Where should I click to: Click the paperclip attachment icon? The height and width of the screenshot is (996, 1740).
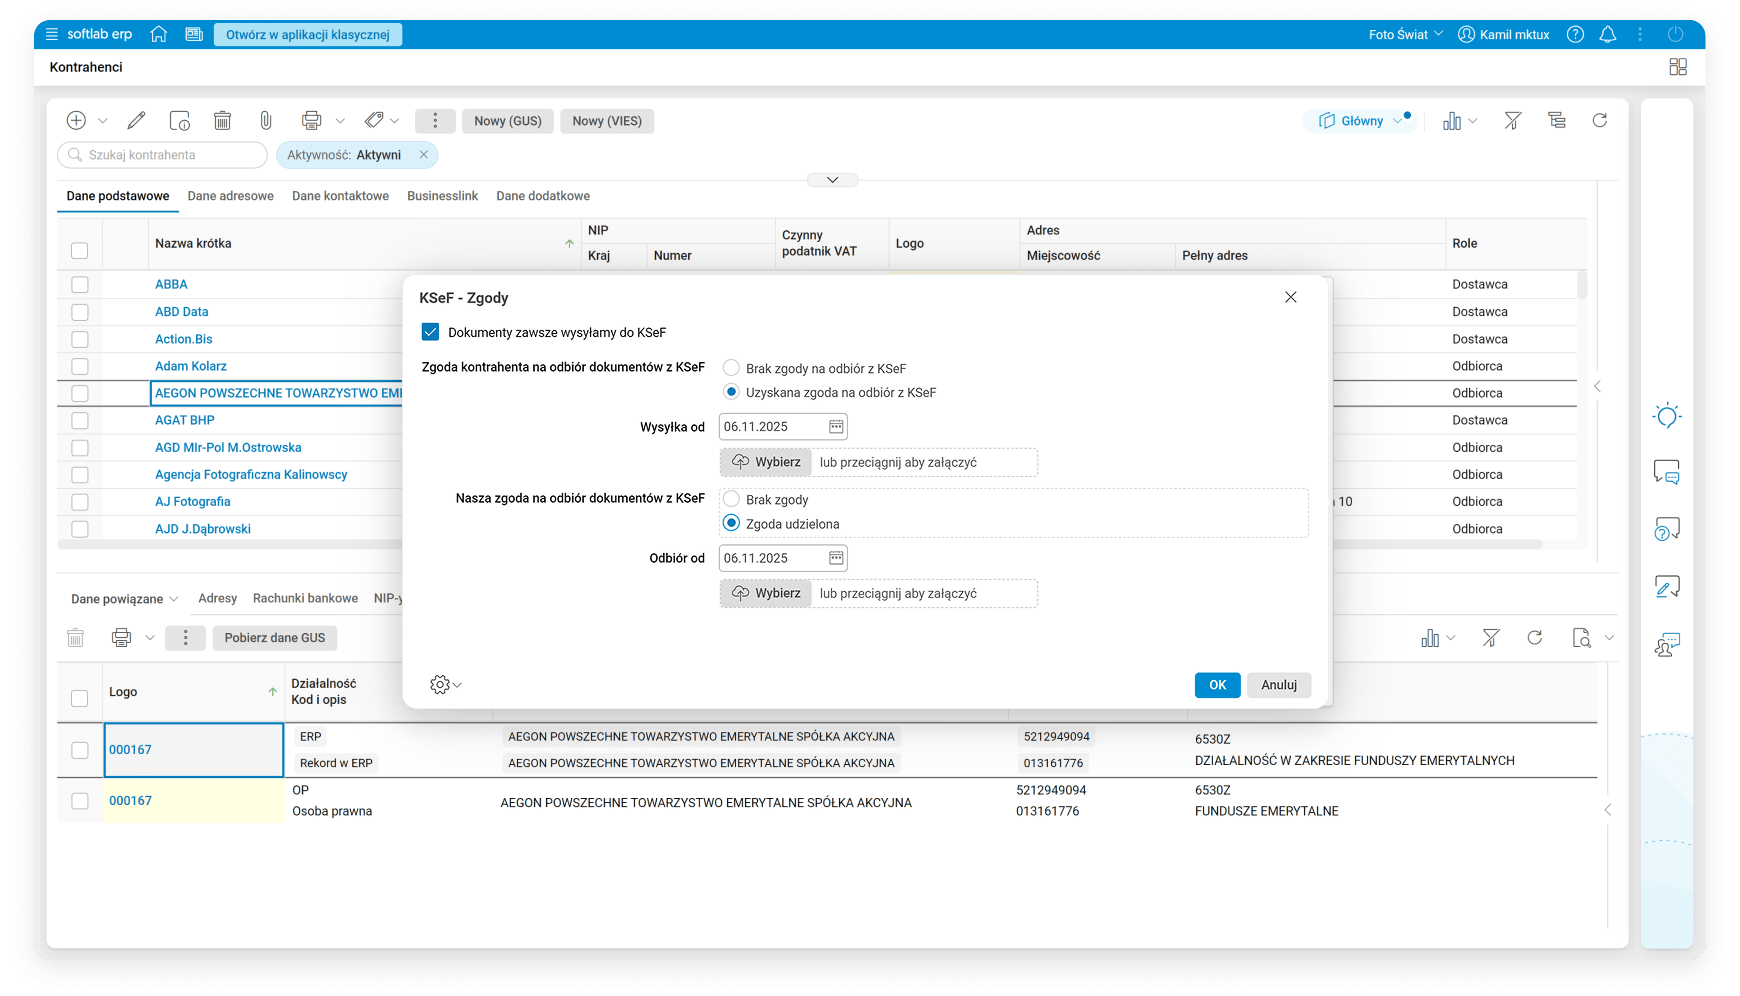266,121
